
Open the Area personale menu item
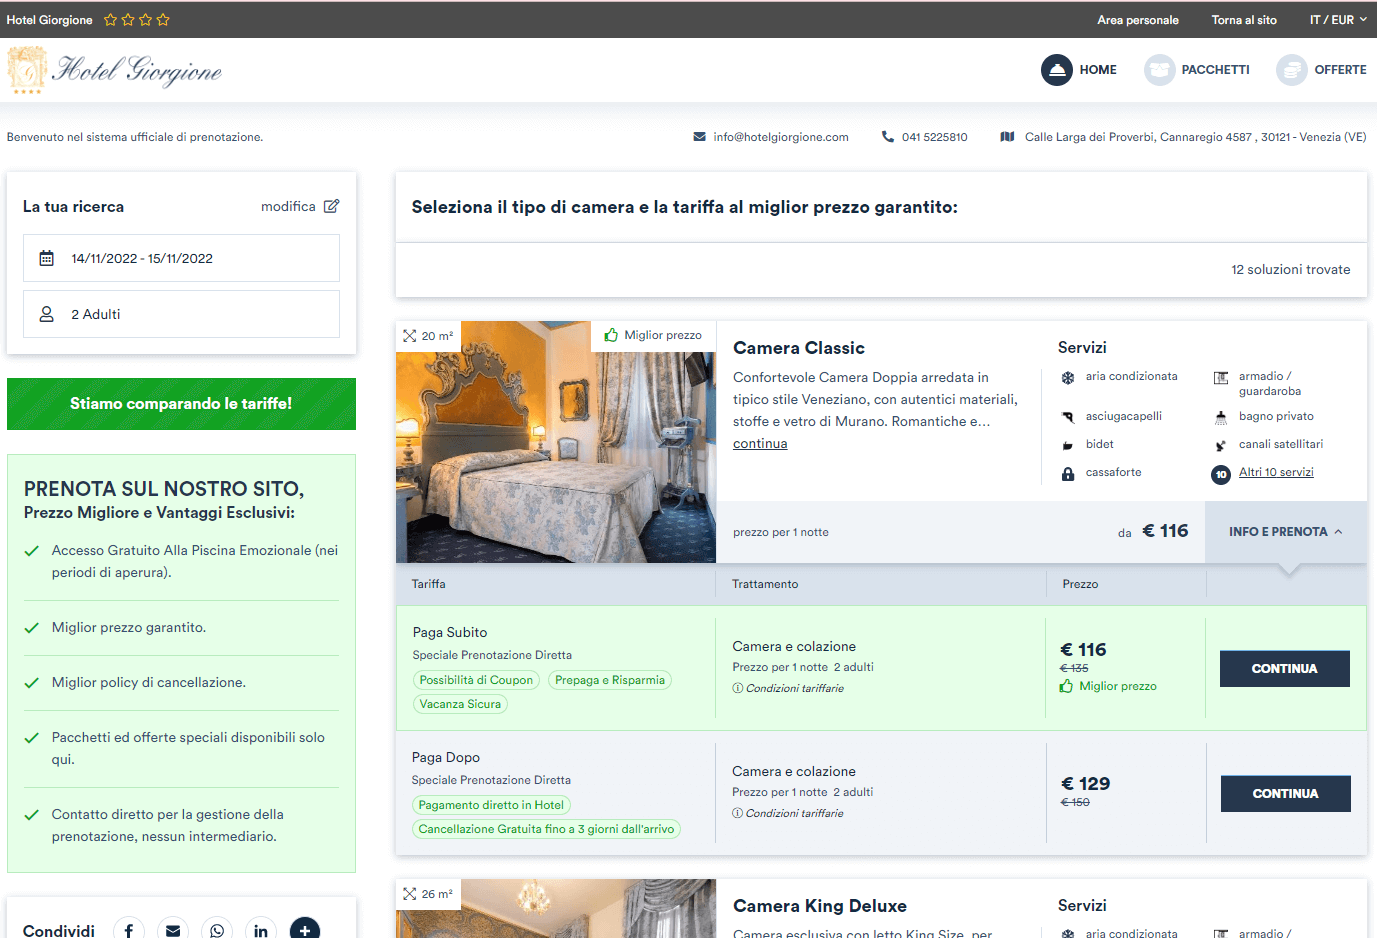coord(1138,20)
